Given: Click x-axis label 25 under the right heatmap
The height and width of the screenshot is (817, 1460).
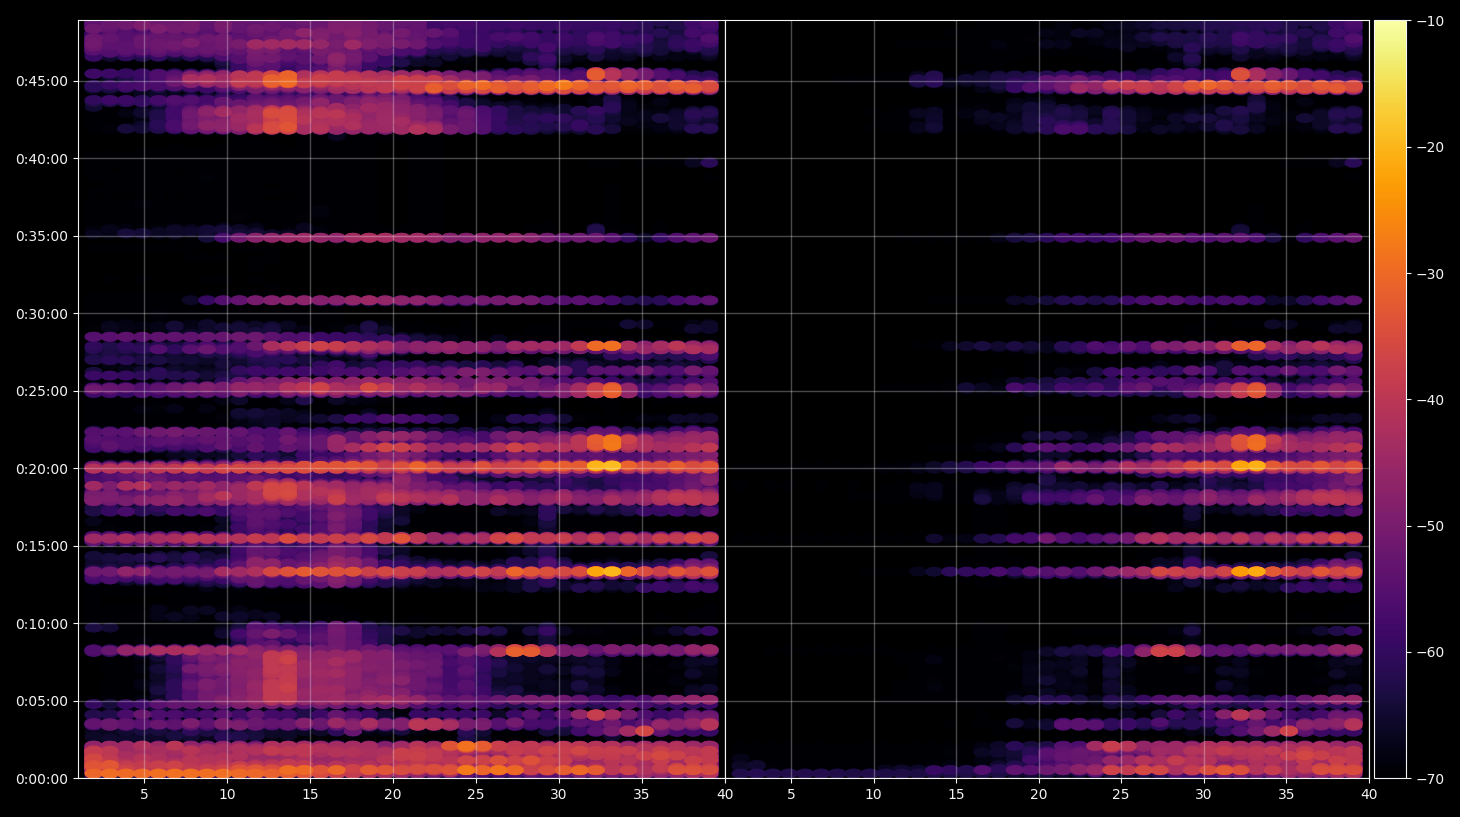Looking at the screenshot, I should pyautogui.click(x=1121, y=795).
